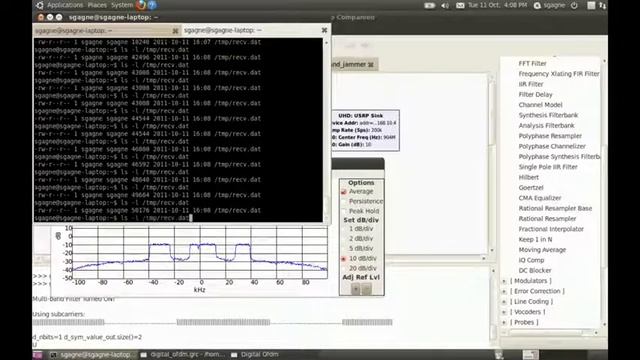Viewport: 640px width, 360px height.
Task: Click the workspace switcher in bottom panel
Action: pyautogui.click(x=531, y=355)
